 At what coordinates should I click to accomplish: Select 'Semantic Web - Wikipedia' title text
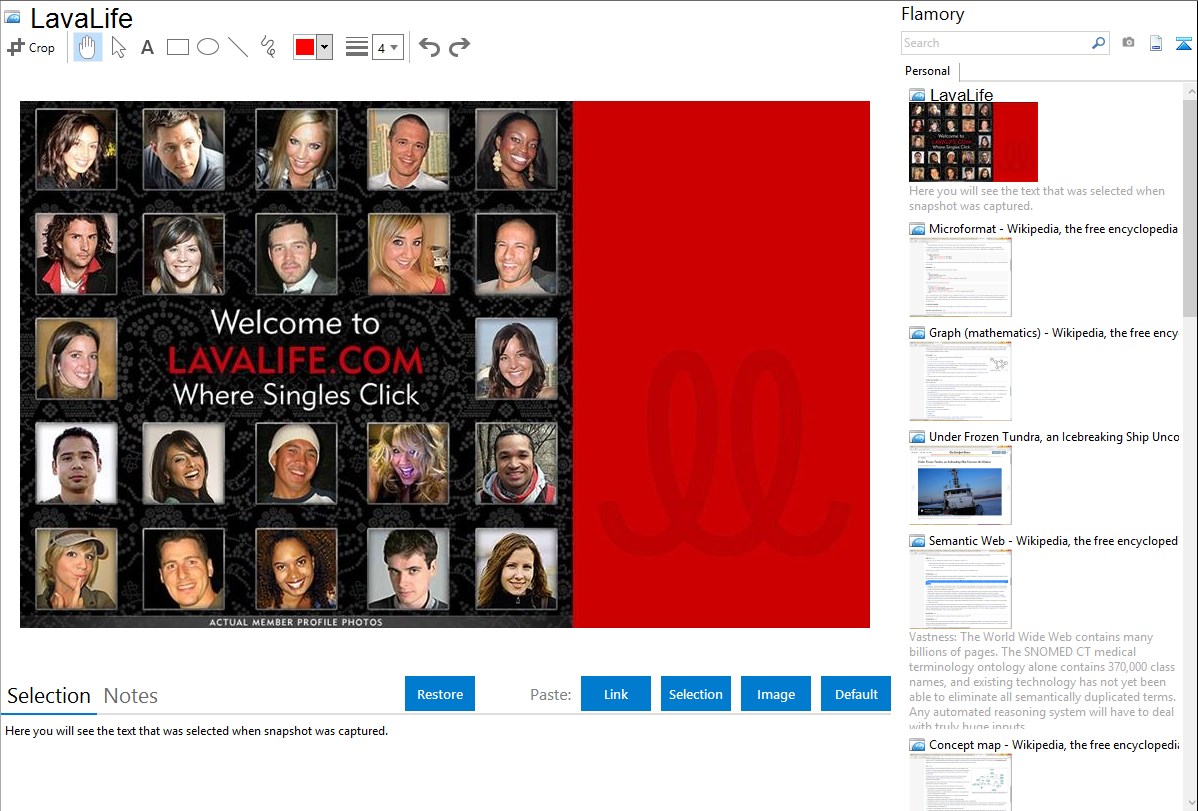[1053, 540]
